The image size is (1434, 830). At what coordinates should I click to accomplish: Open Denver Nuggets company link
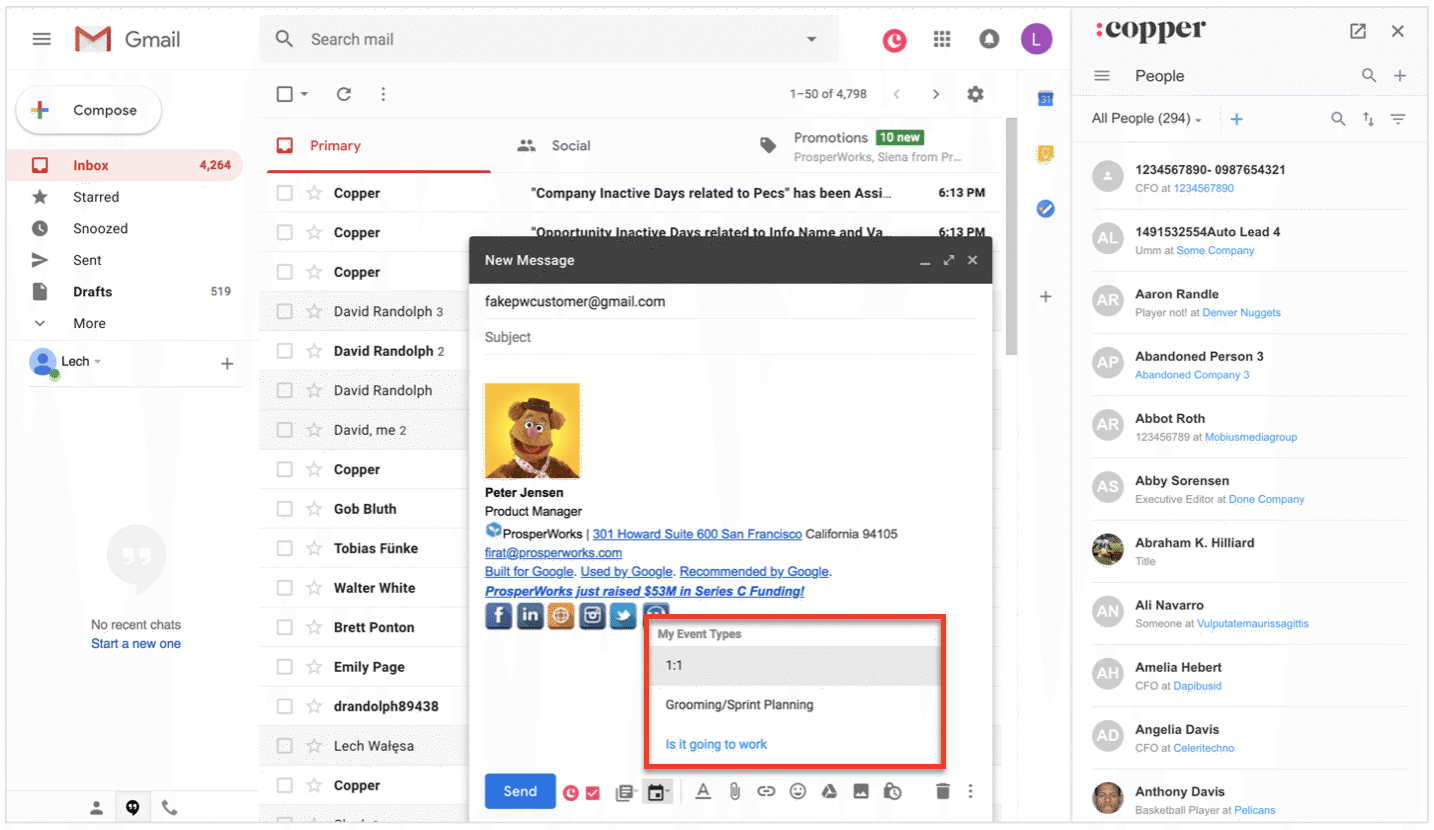pyautogui.click(x=1241, y=313)
